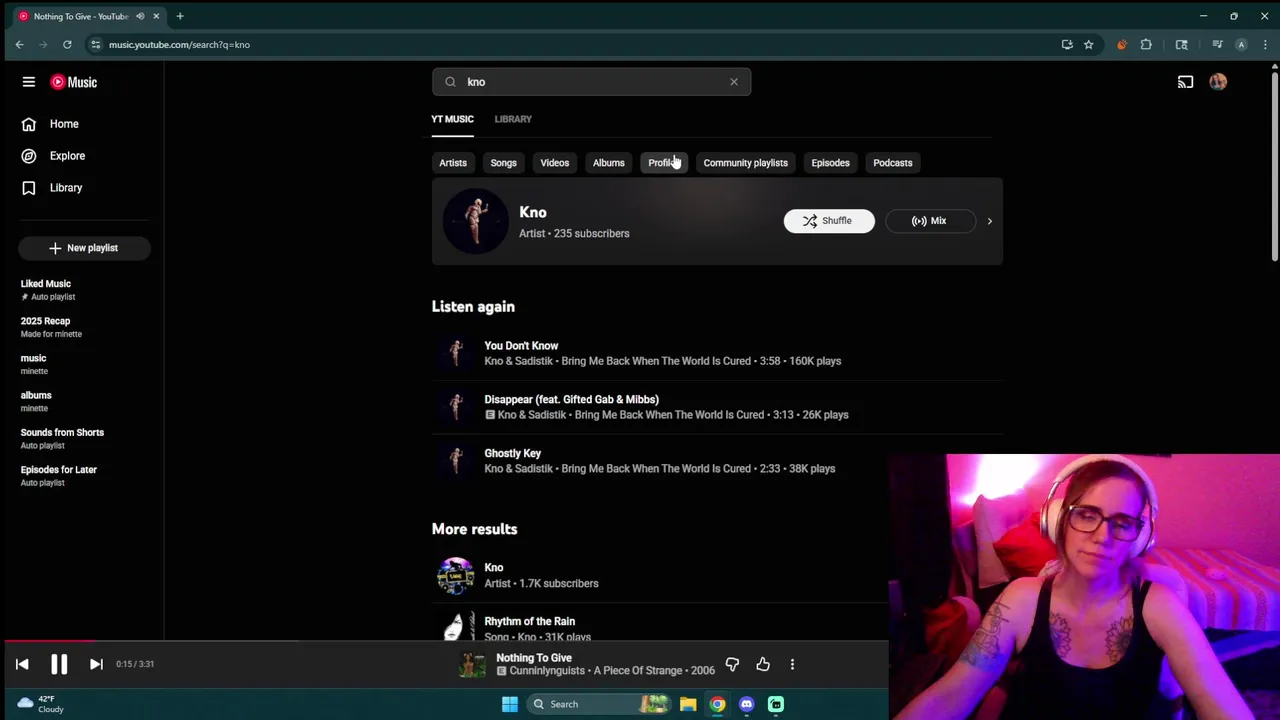Image resolution: width=1280 pixels, height=720 pixels.
Task: Mute tab via speaker icon
Action: click(x=140, y=16)
